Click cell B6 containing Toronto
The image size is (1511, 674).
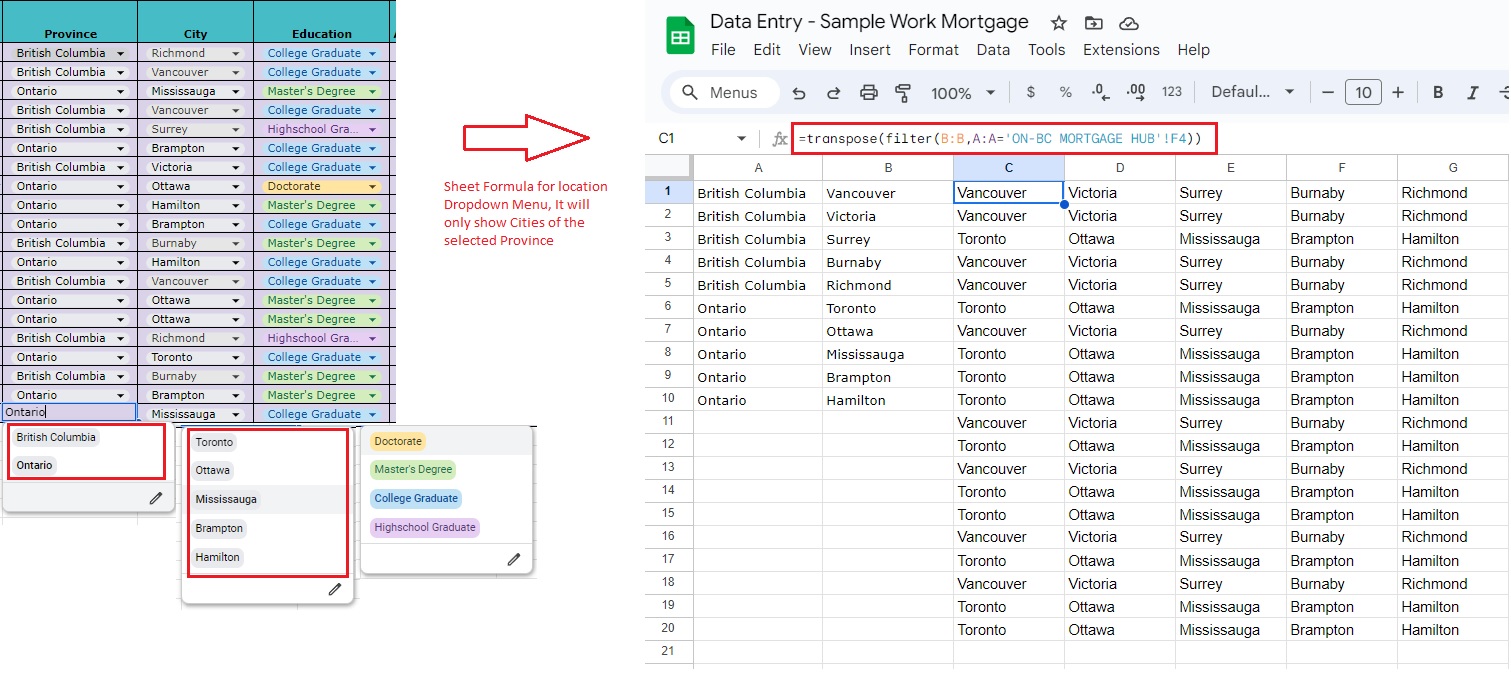tap(887, 308)
